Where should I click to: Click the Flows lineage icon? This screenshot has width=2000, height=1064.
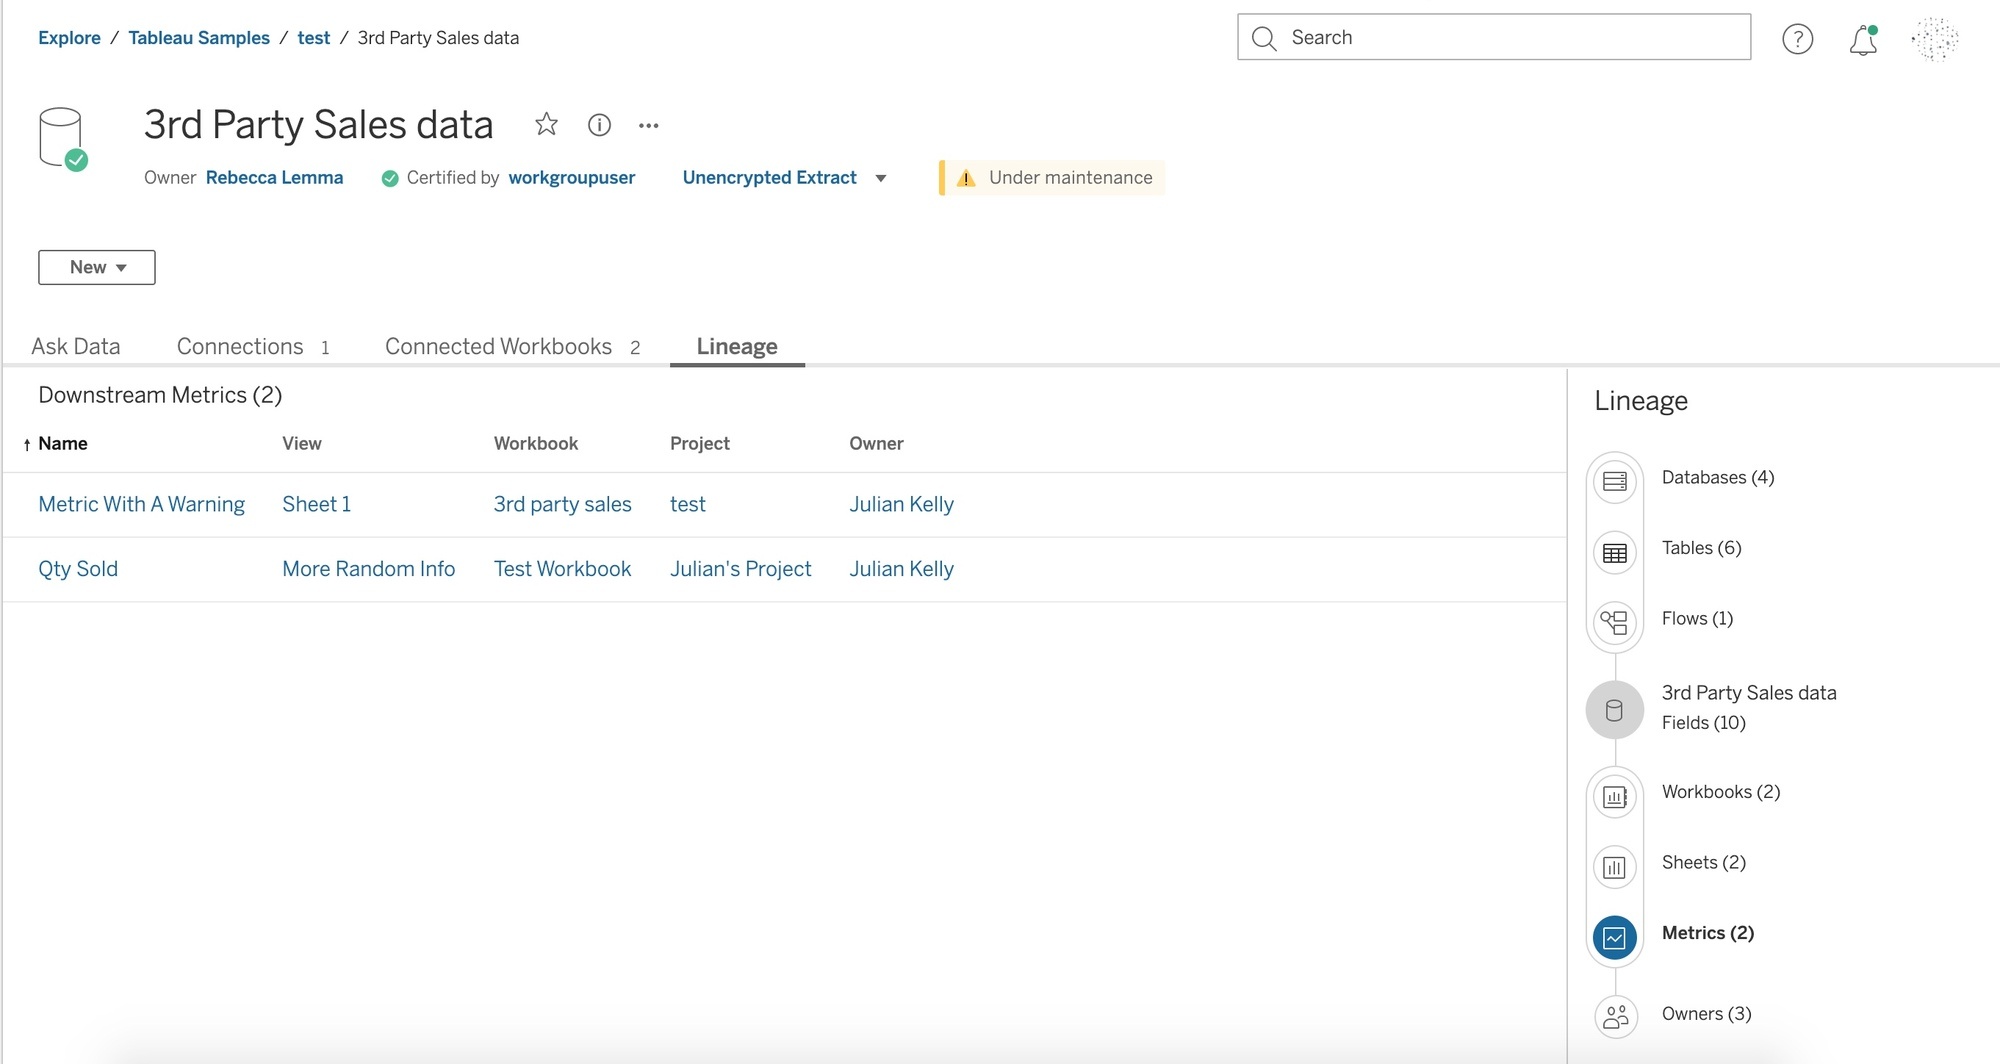point(1615,623)
